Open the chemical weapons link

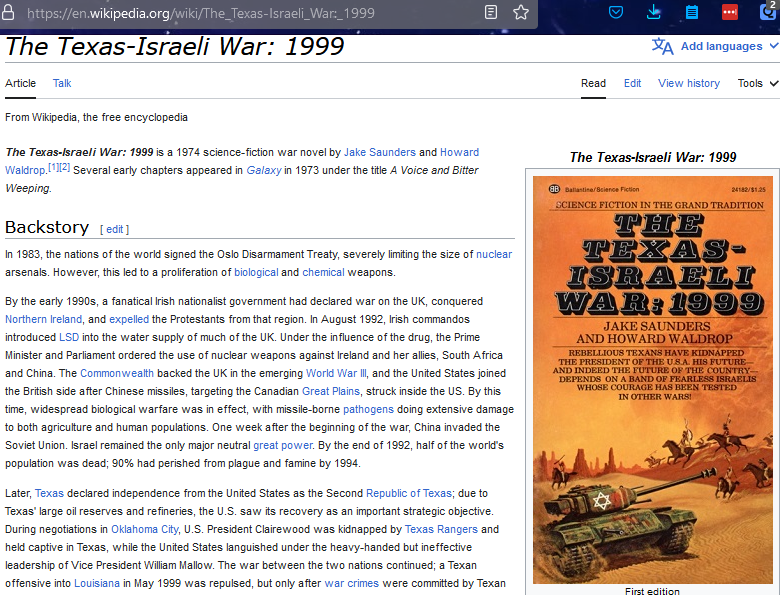323,272
